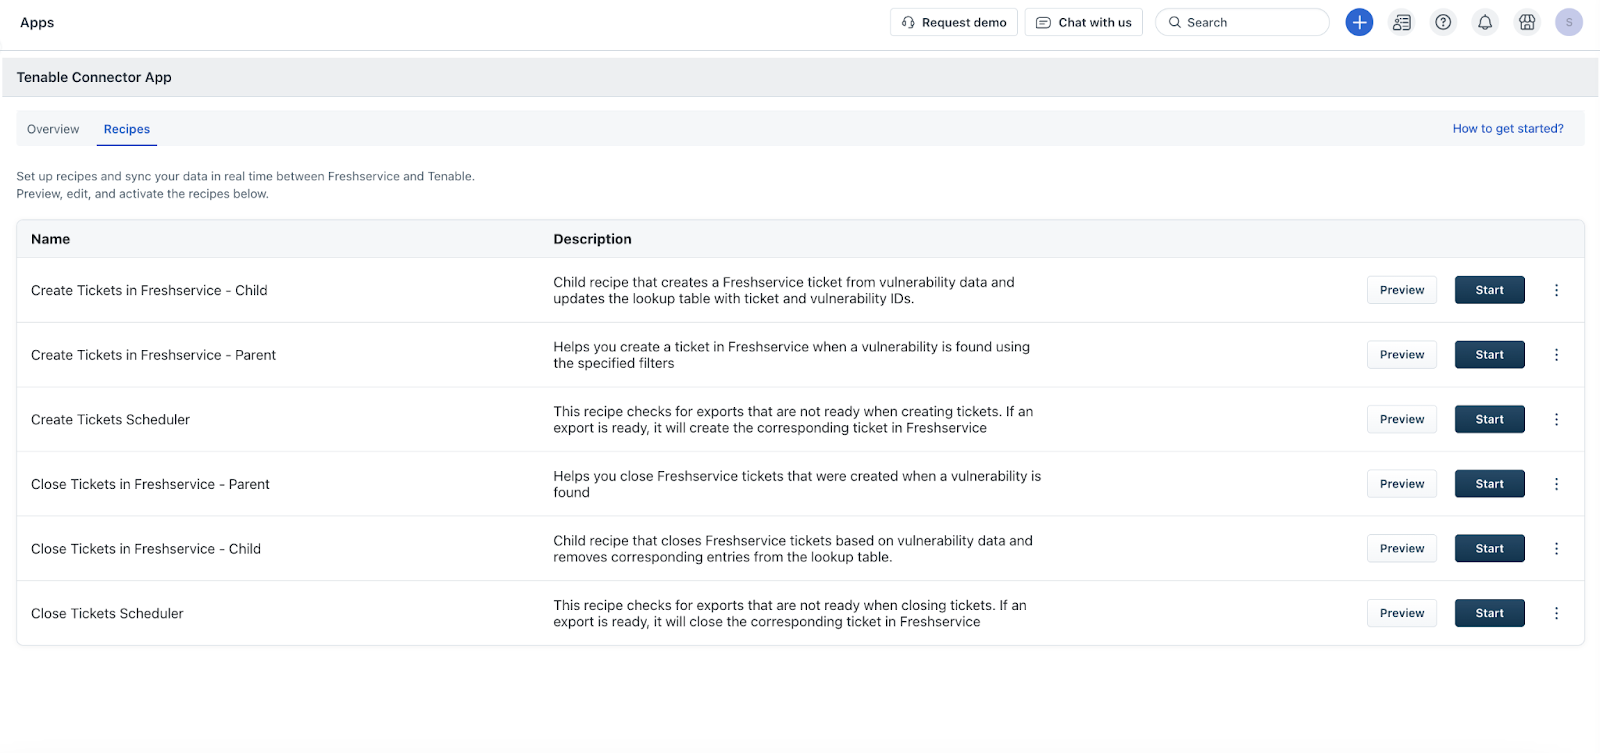Open the marketplace store icon
Image resolution: width=1600 pixels, height=753 pixels.
(1527, 22)
